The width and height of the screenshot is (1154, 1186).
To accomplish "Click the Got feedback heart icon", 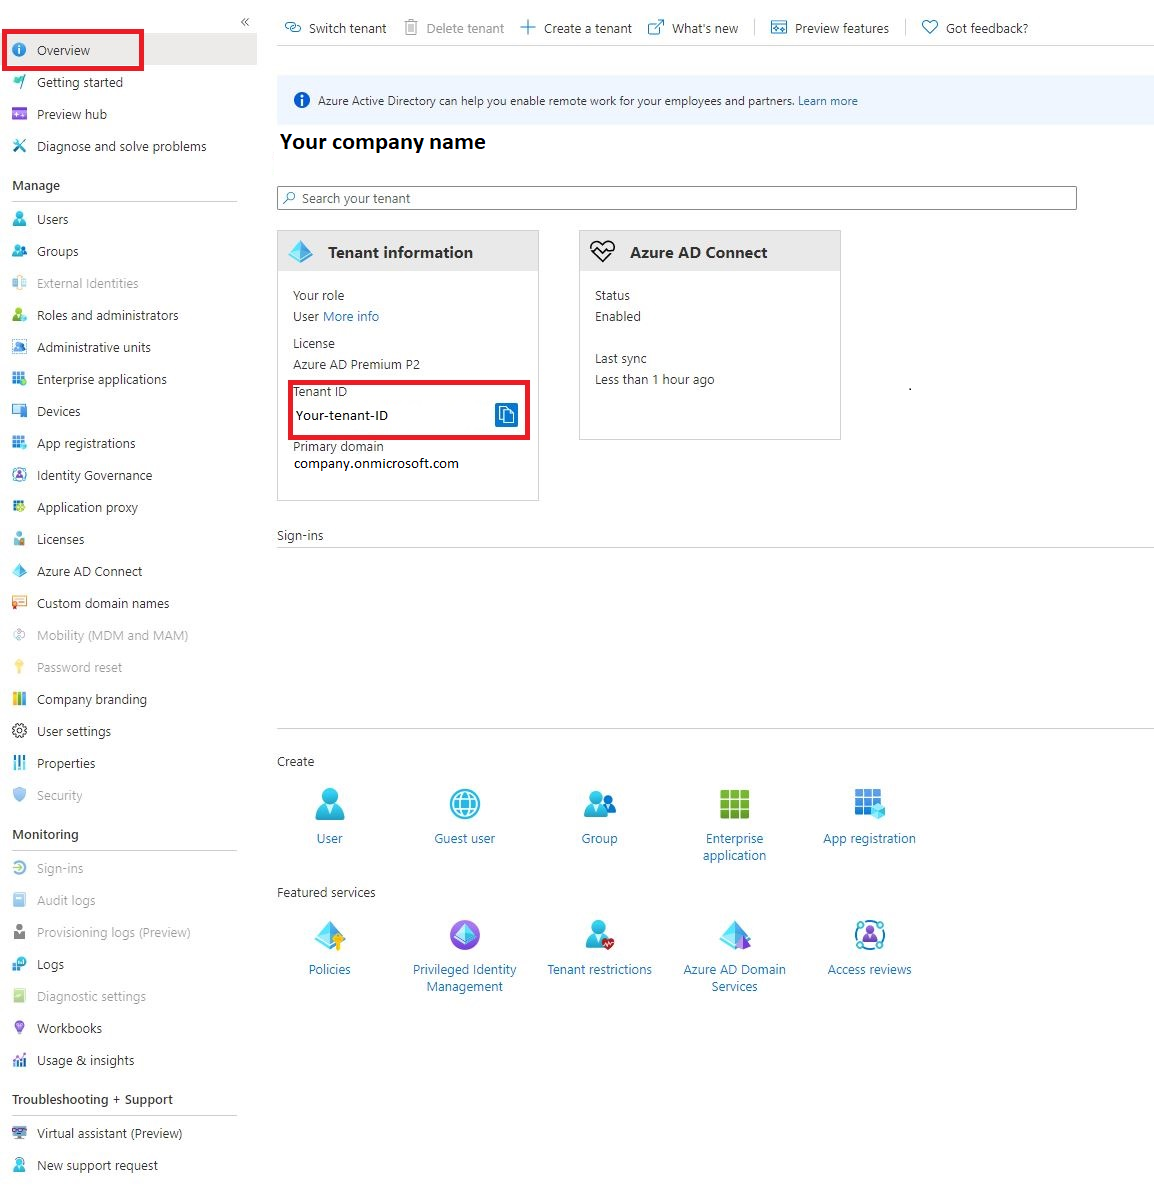I will (x=929, y=27).
